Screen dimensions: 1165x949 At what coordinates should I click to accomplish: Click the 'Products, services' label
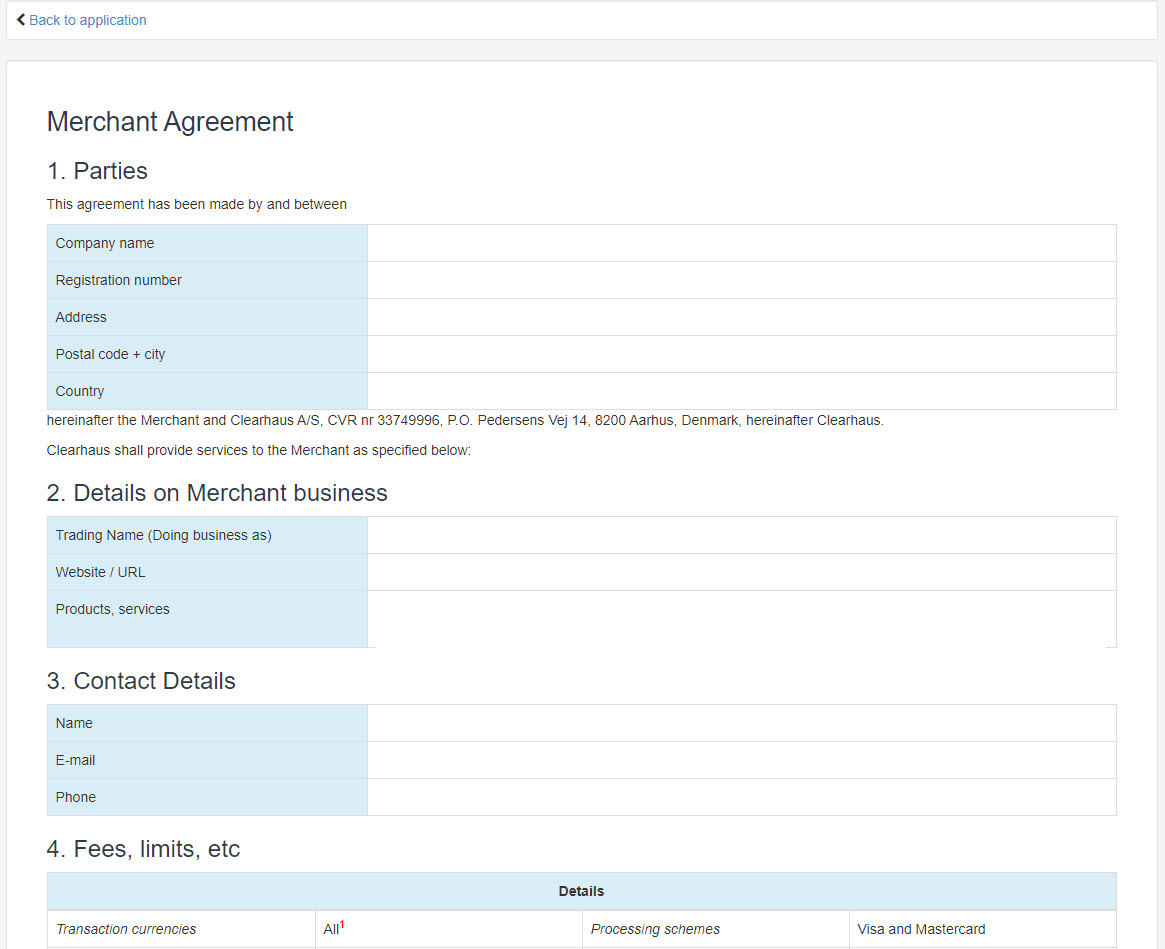click(x=112, y=609)
